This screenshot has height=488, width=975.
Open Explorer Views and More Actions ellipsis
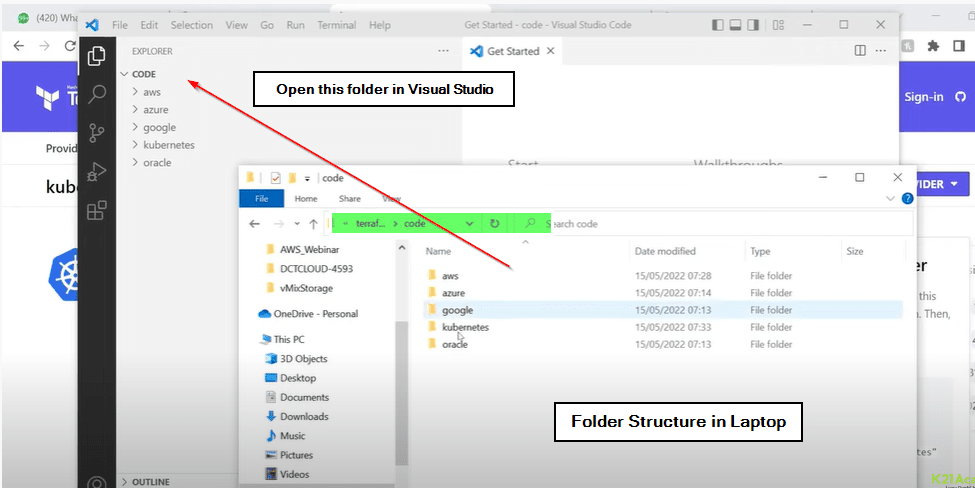[443, 51]
